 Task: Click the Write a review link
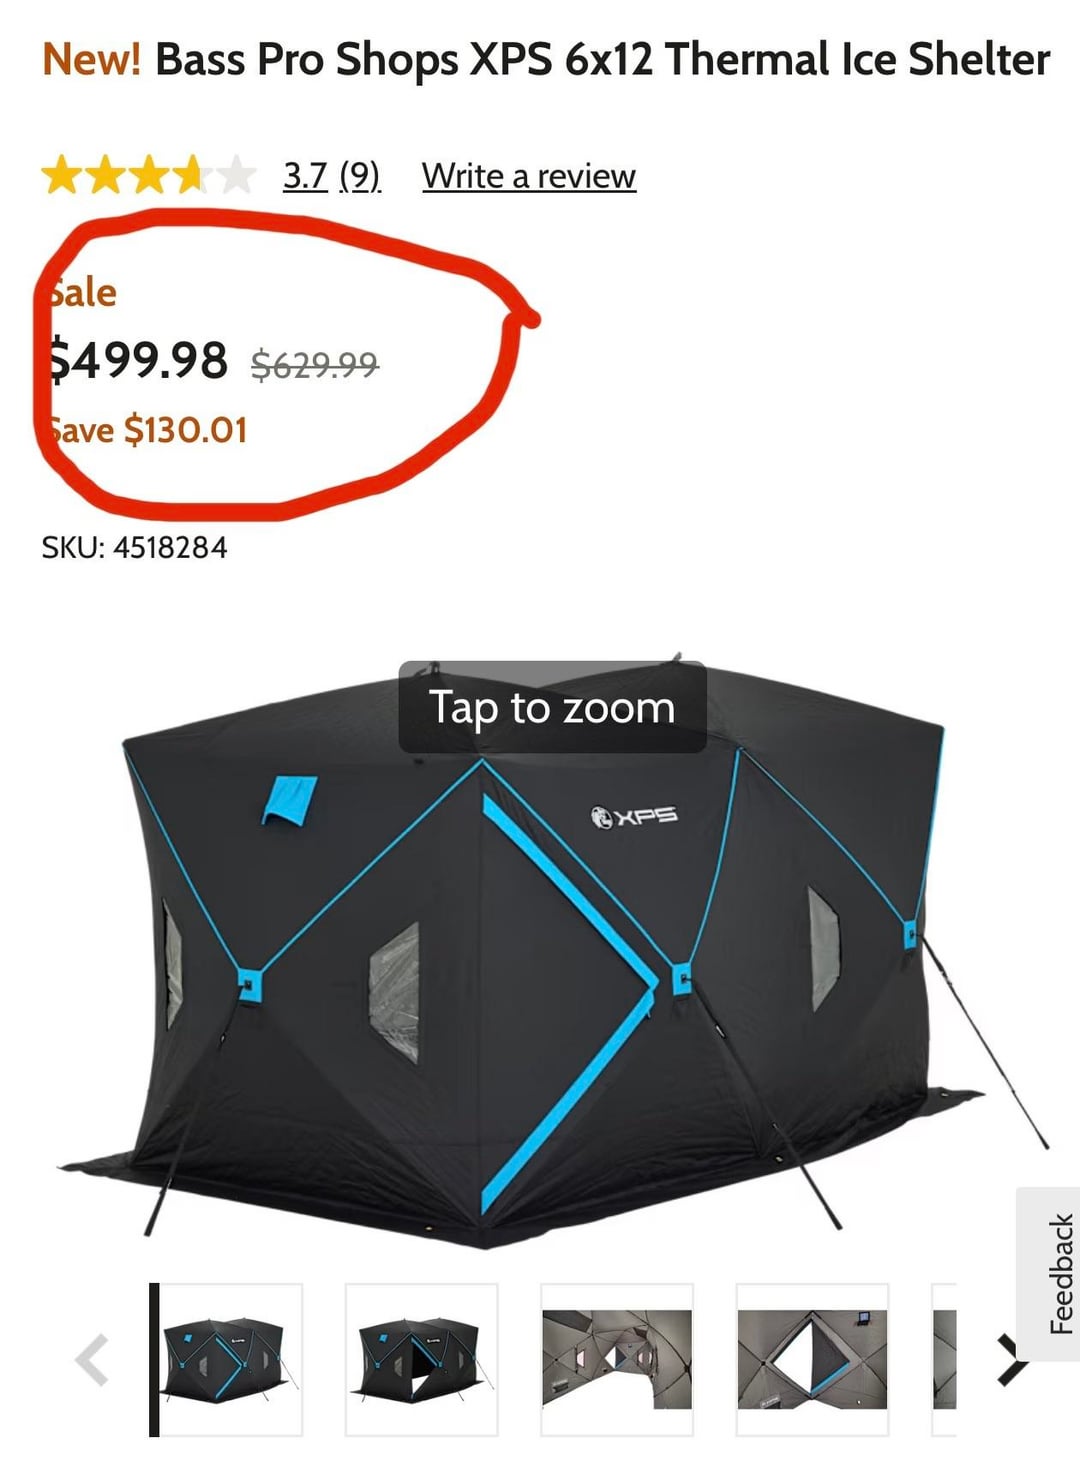529,176
